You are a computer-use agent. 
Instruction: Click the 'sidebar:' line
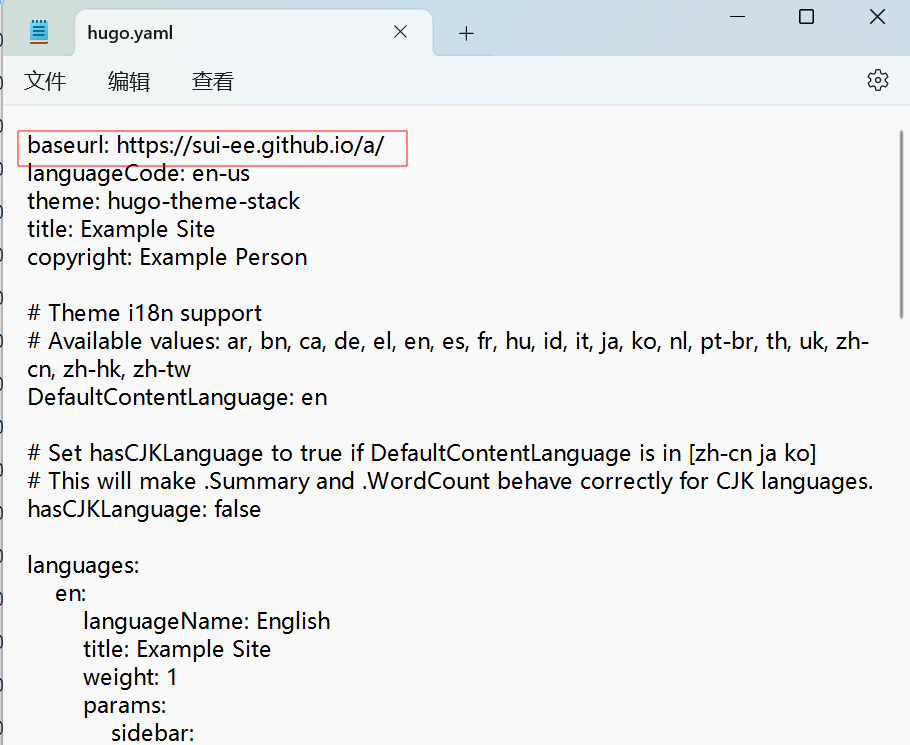pos(153,733)
